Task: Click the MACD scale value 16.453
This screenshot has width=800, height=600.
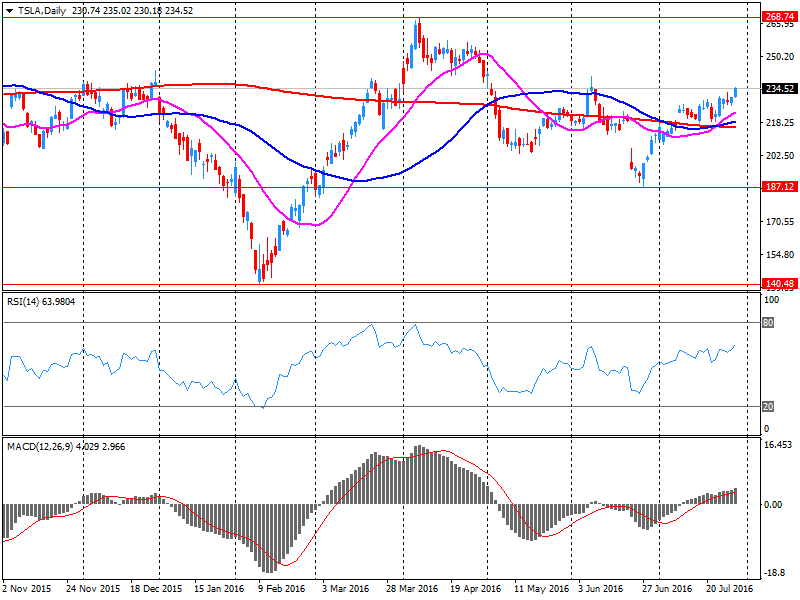Action: pos(778,445)
